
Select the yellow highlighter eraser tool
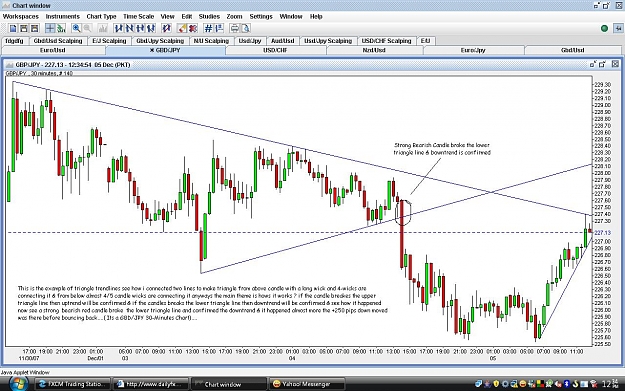(182, 28)
